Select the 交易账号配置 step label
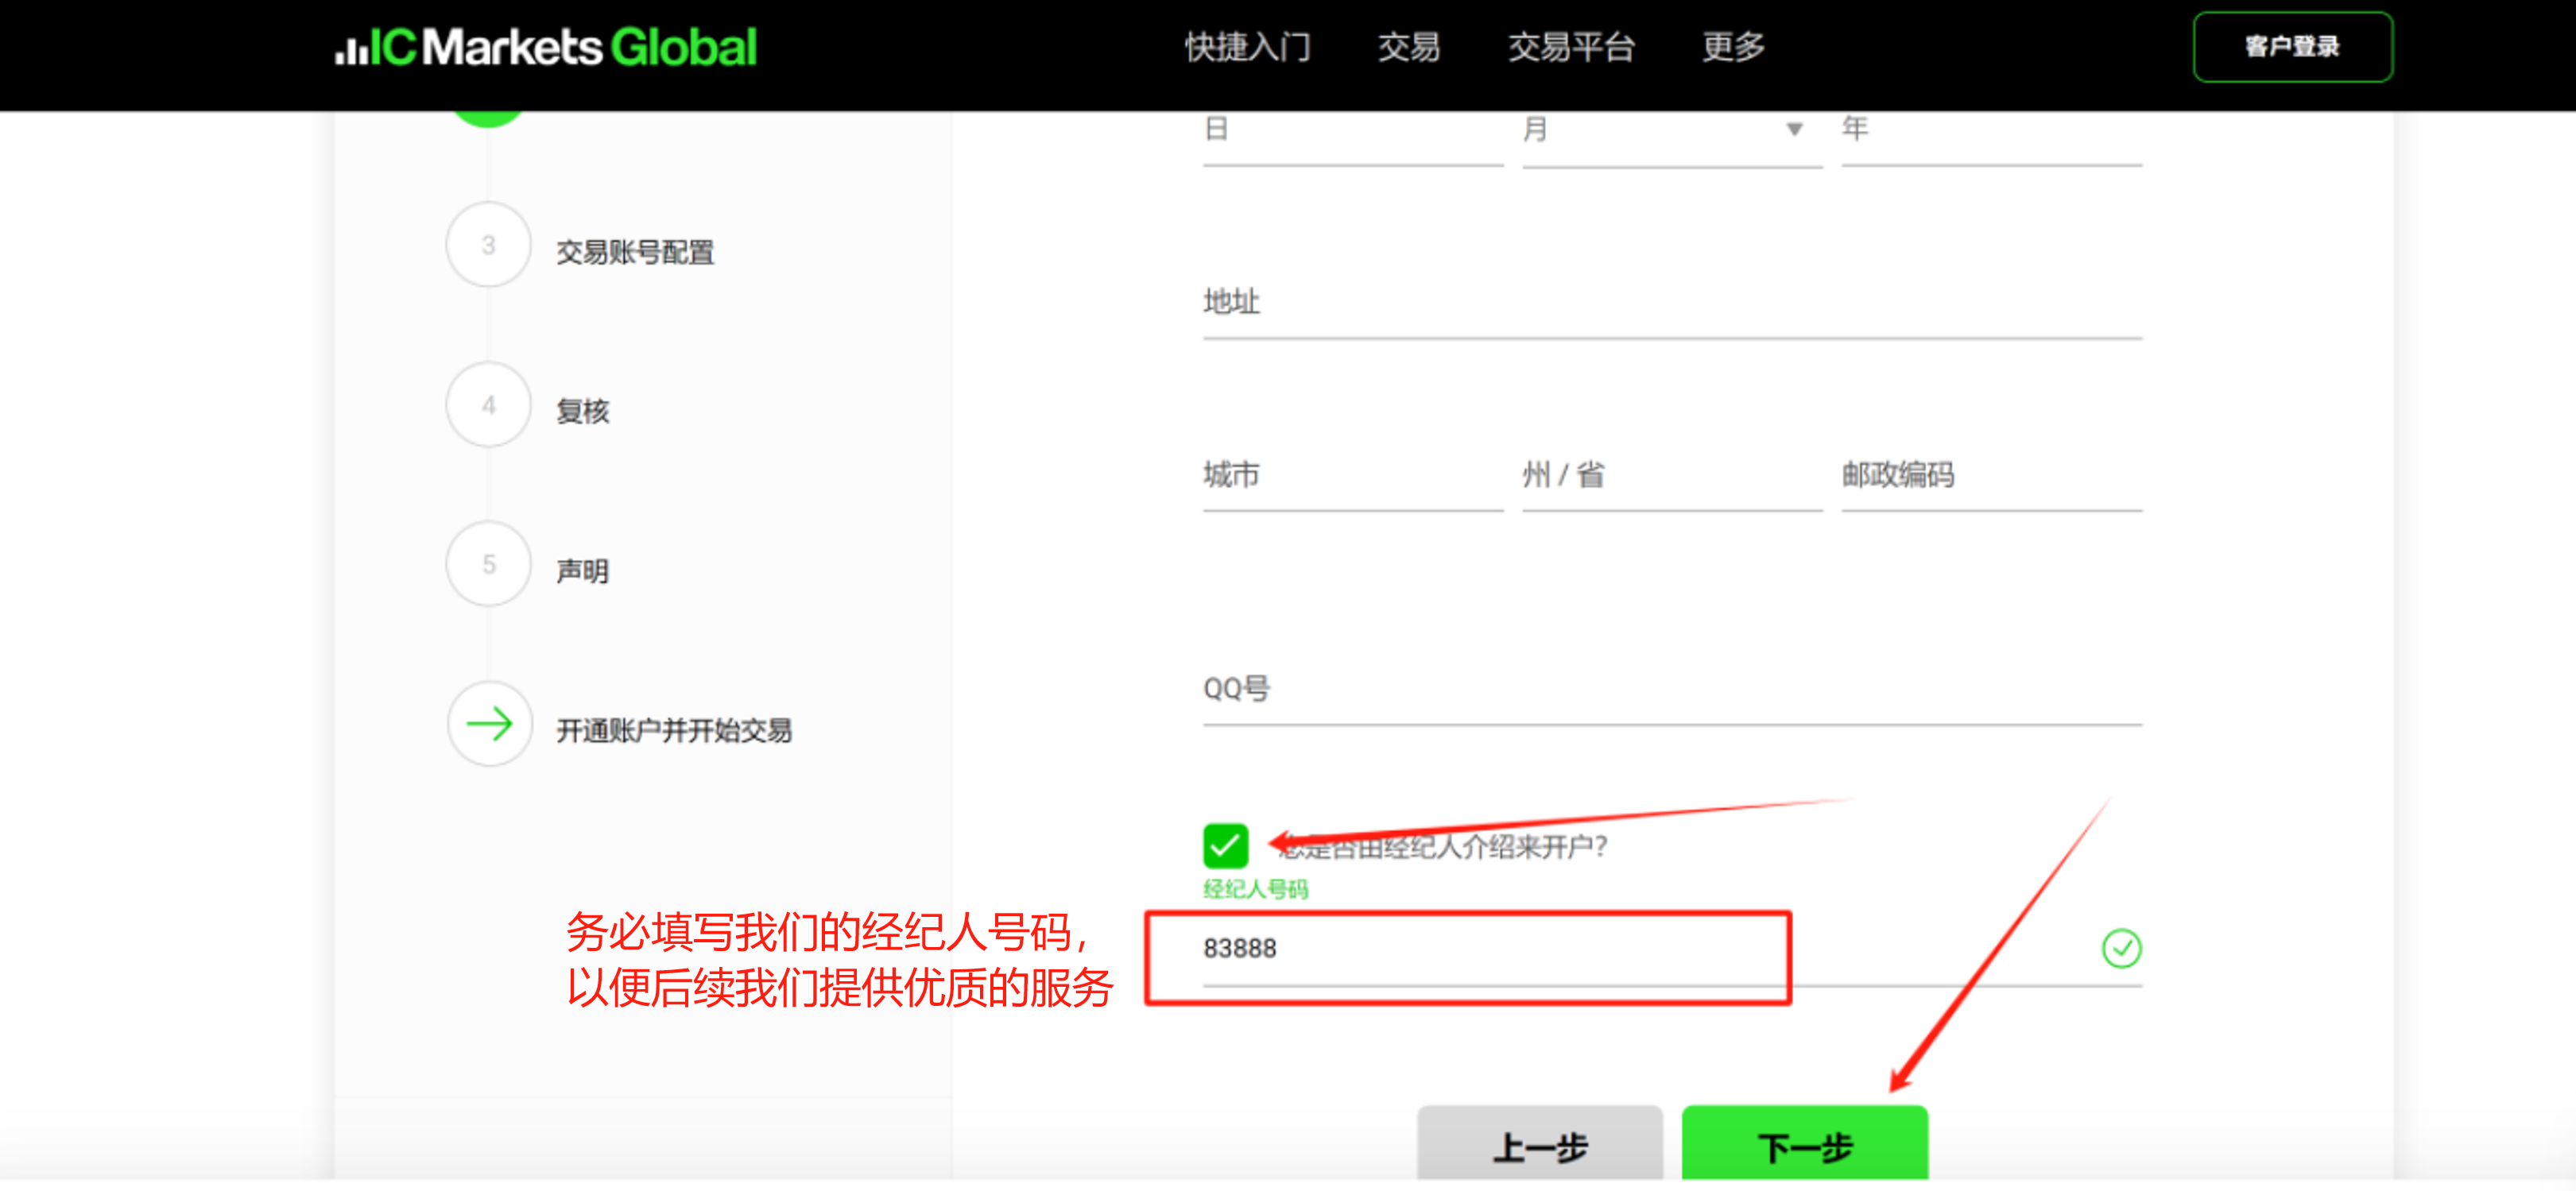This screenshot has width=2576, height=1191. click(635, 252)
